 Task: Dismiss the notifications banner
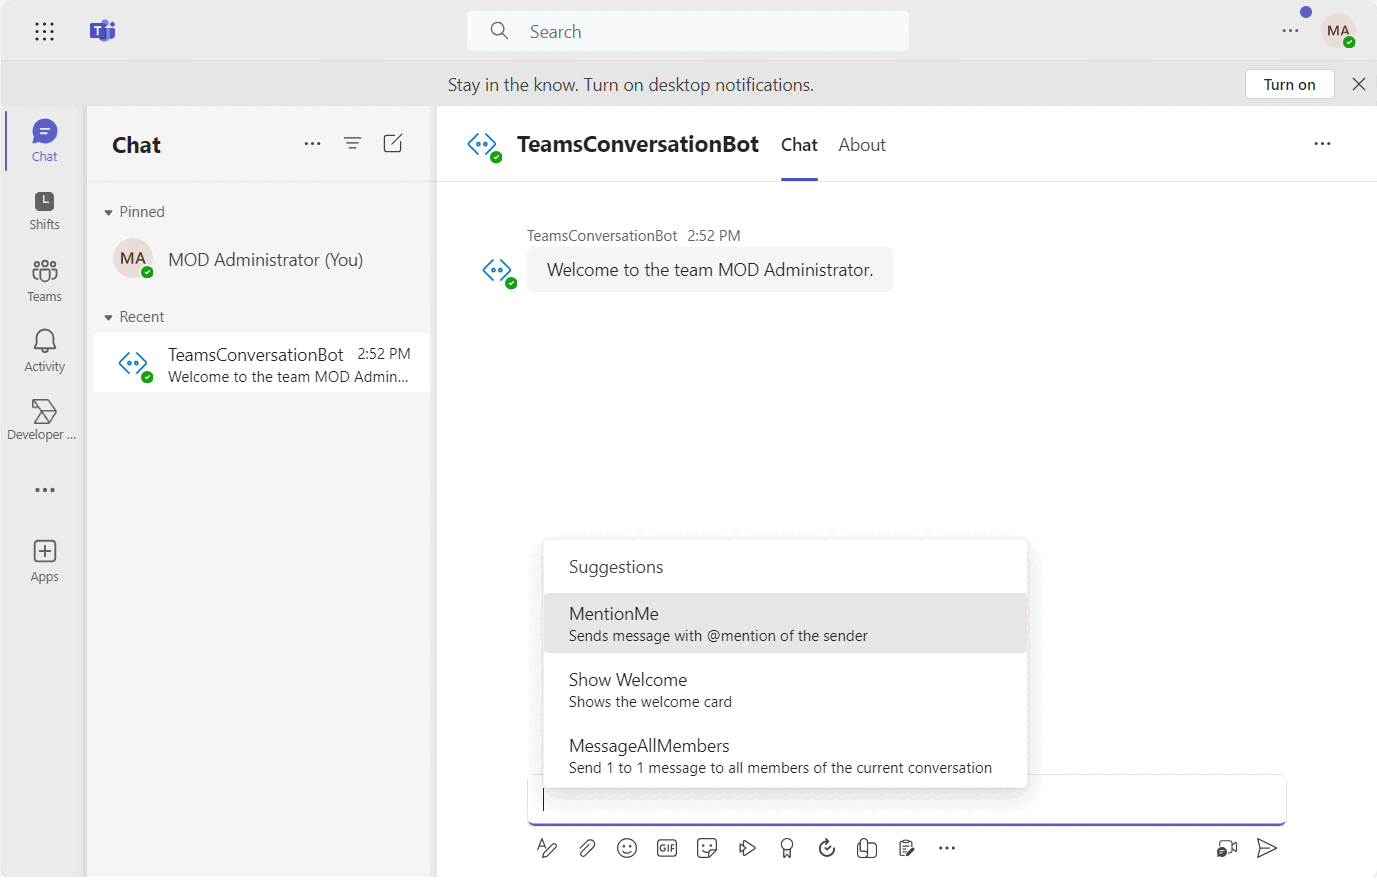[1358, 84]
